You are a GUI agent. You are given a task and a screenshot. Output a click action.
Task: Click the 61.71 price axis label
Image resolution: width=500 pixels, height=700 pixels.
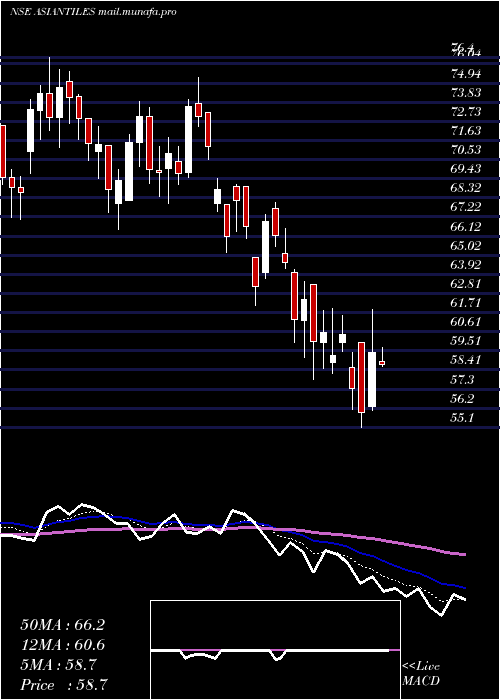pyautogui.click(x=466, y=302)
